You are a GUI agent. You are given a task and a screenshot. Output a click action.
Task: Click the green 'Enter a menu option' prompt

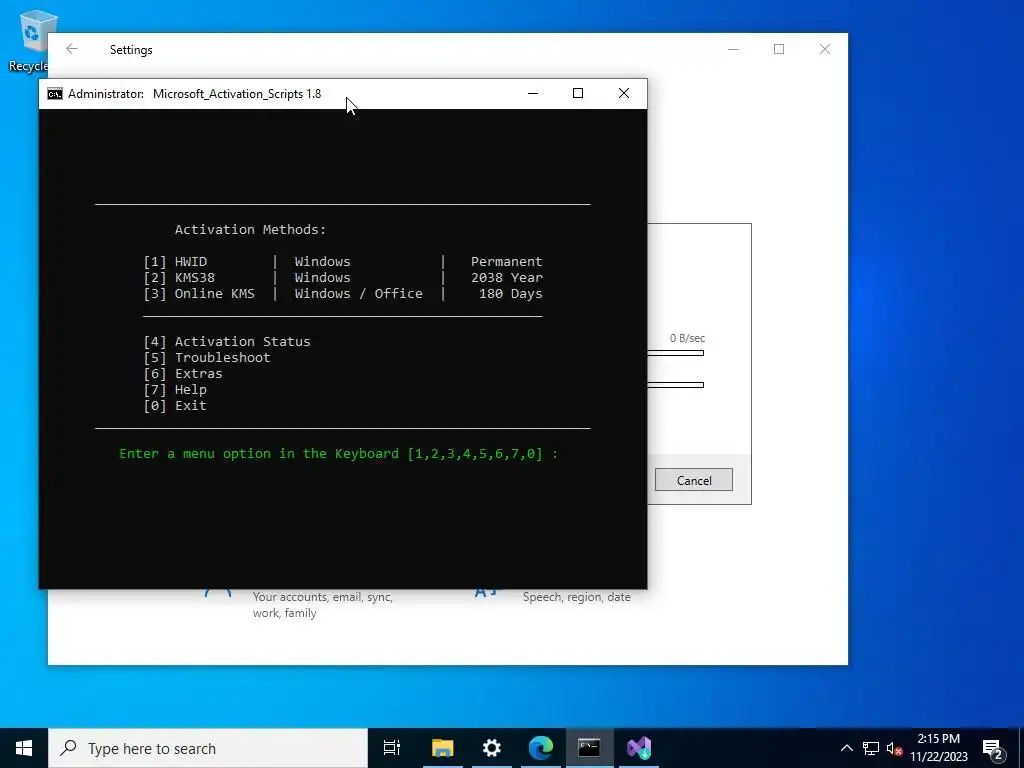(339, 453)
